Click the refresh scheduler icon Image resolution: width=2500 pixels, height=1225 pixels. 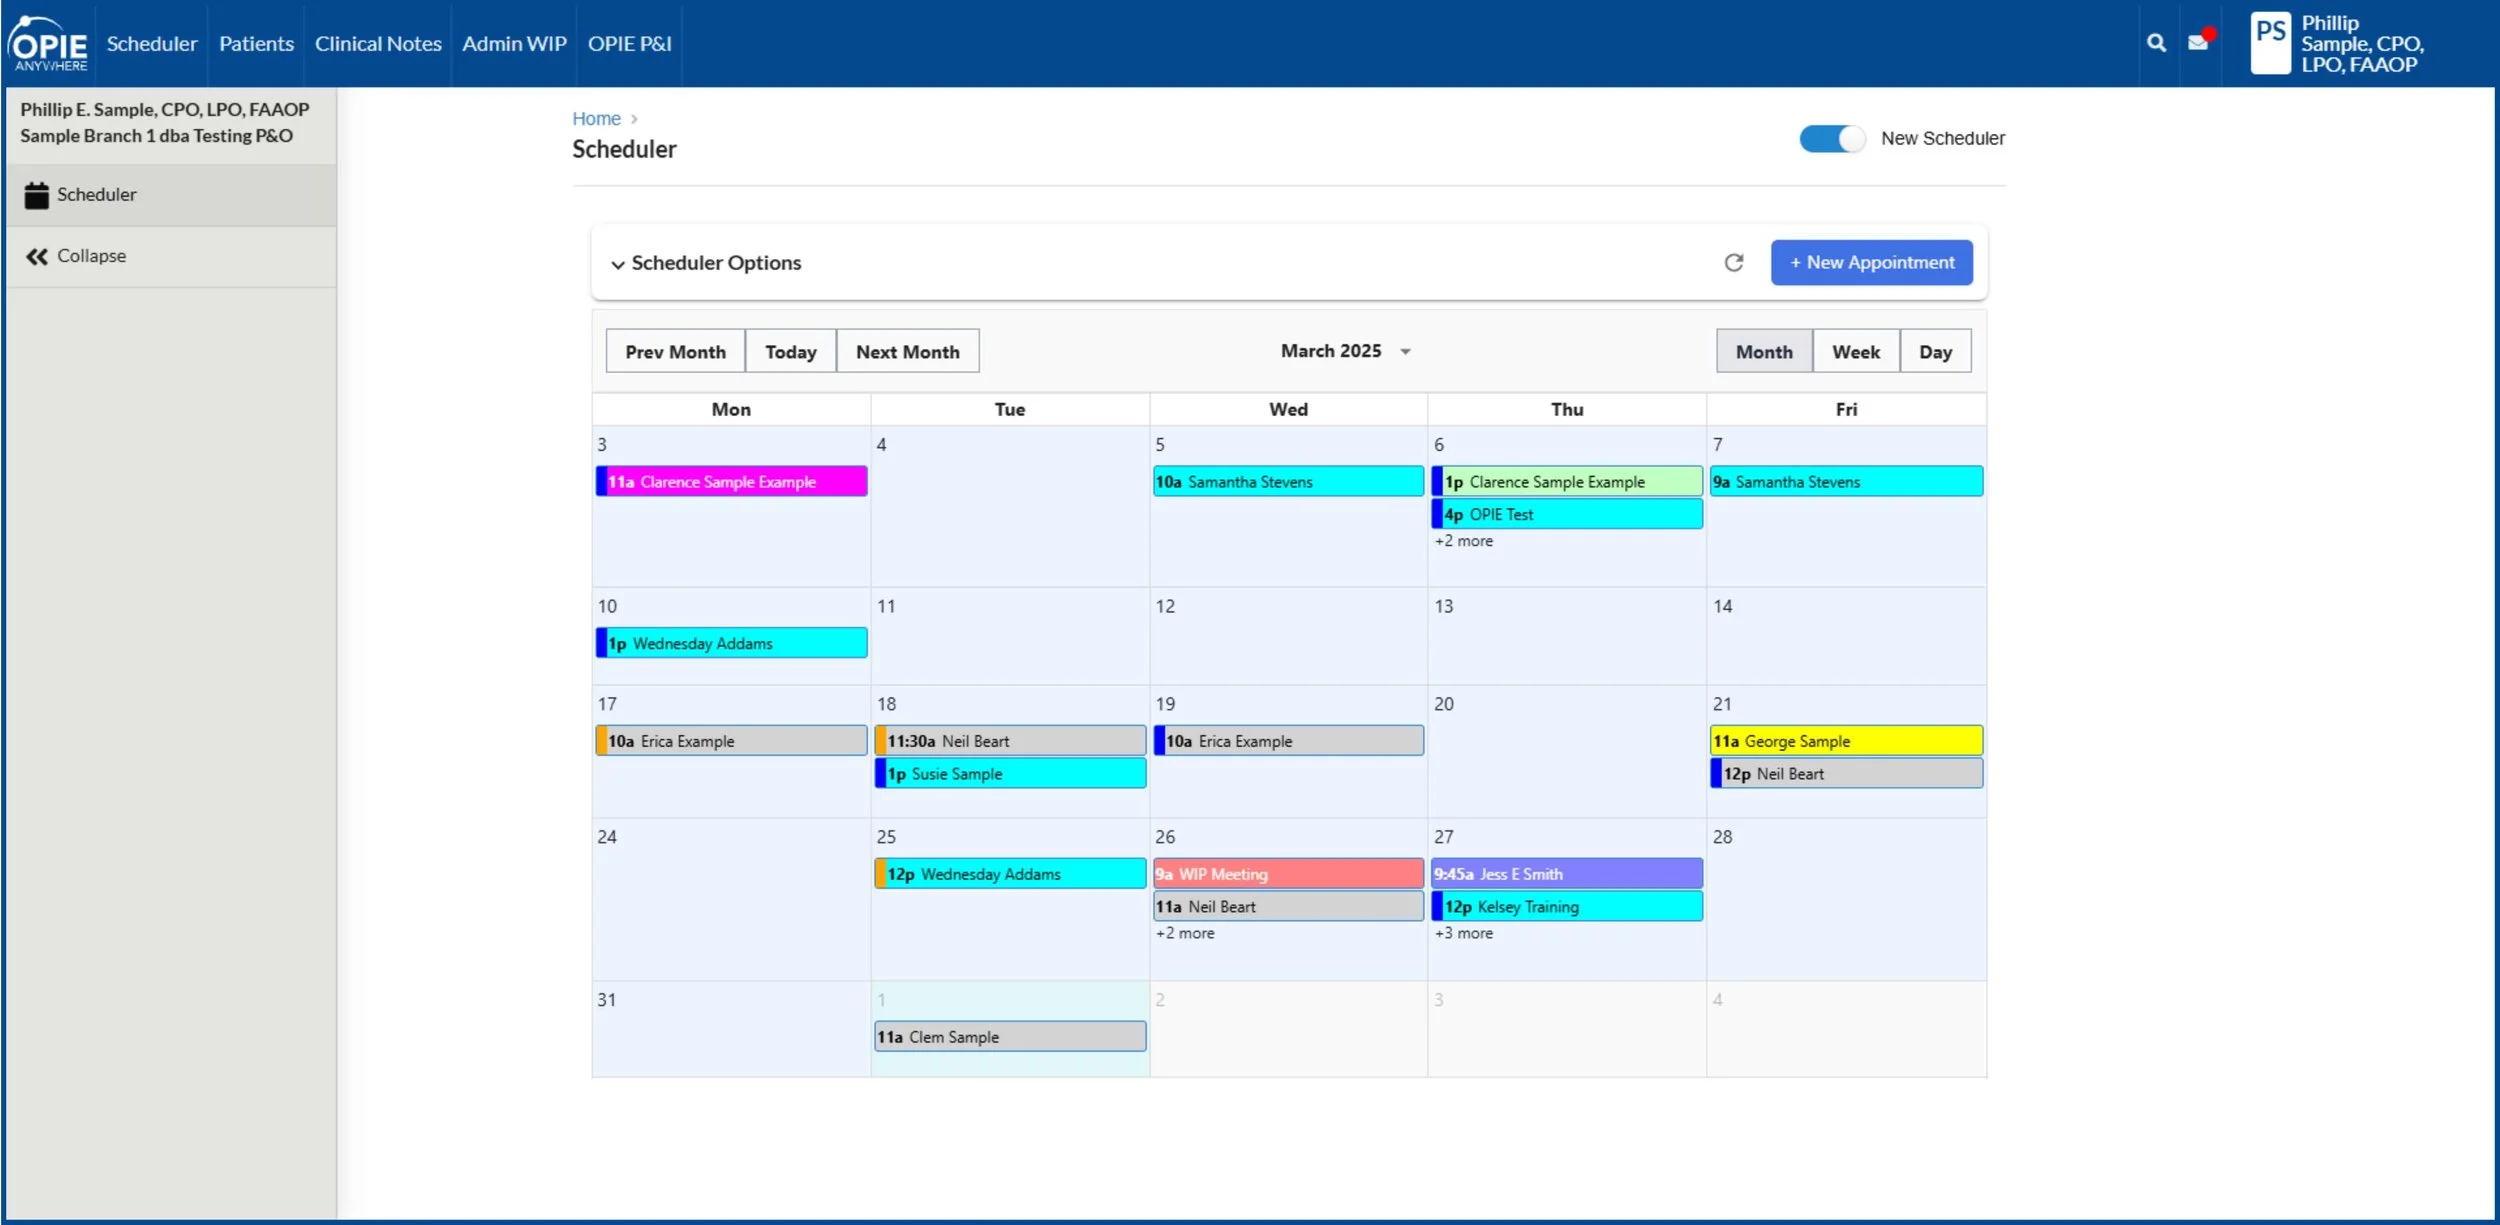click(x=1734, y=262)
